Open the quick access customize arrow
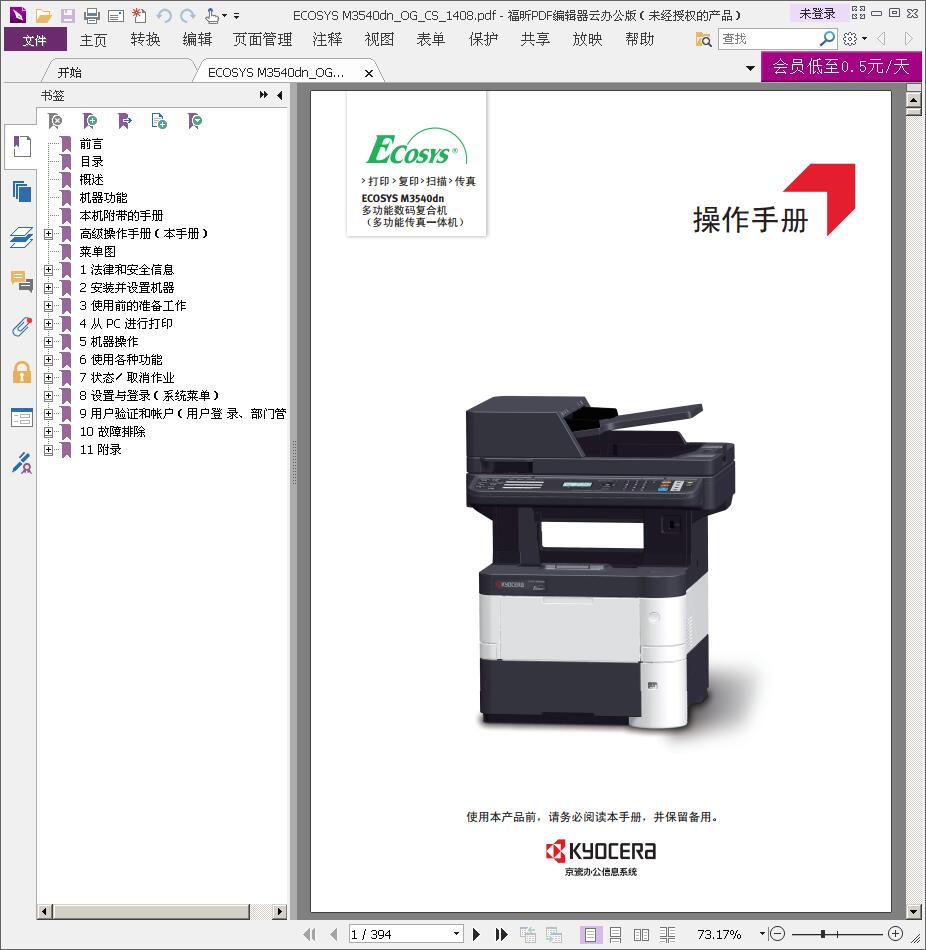 pyautogui.click(x=236, y=16)
